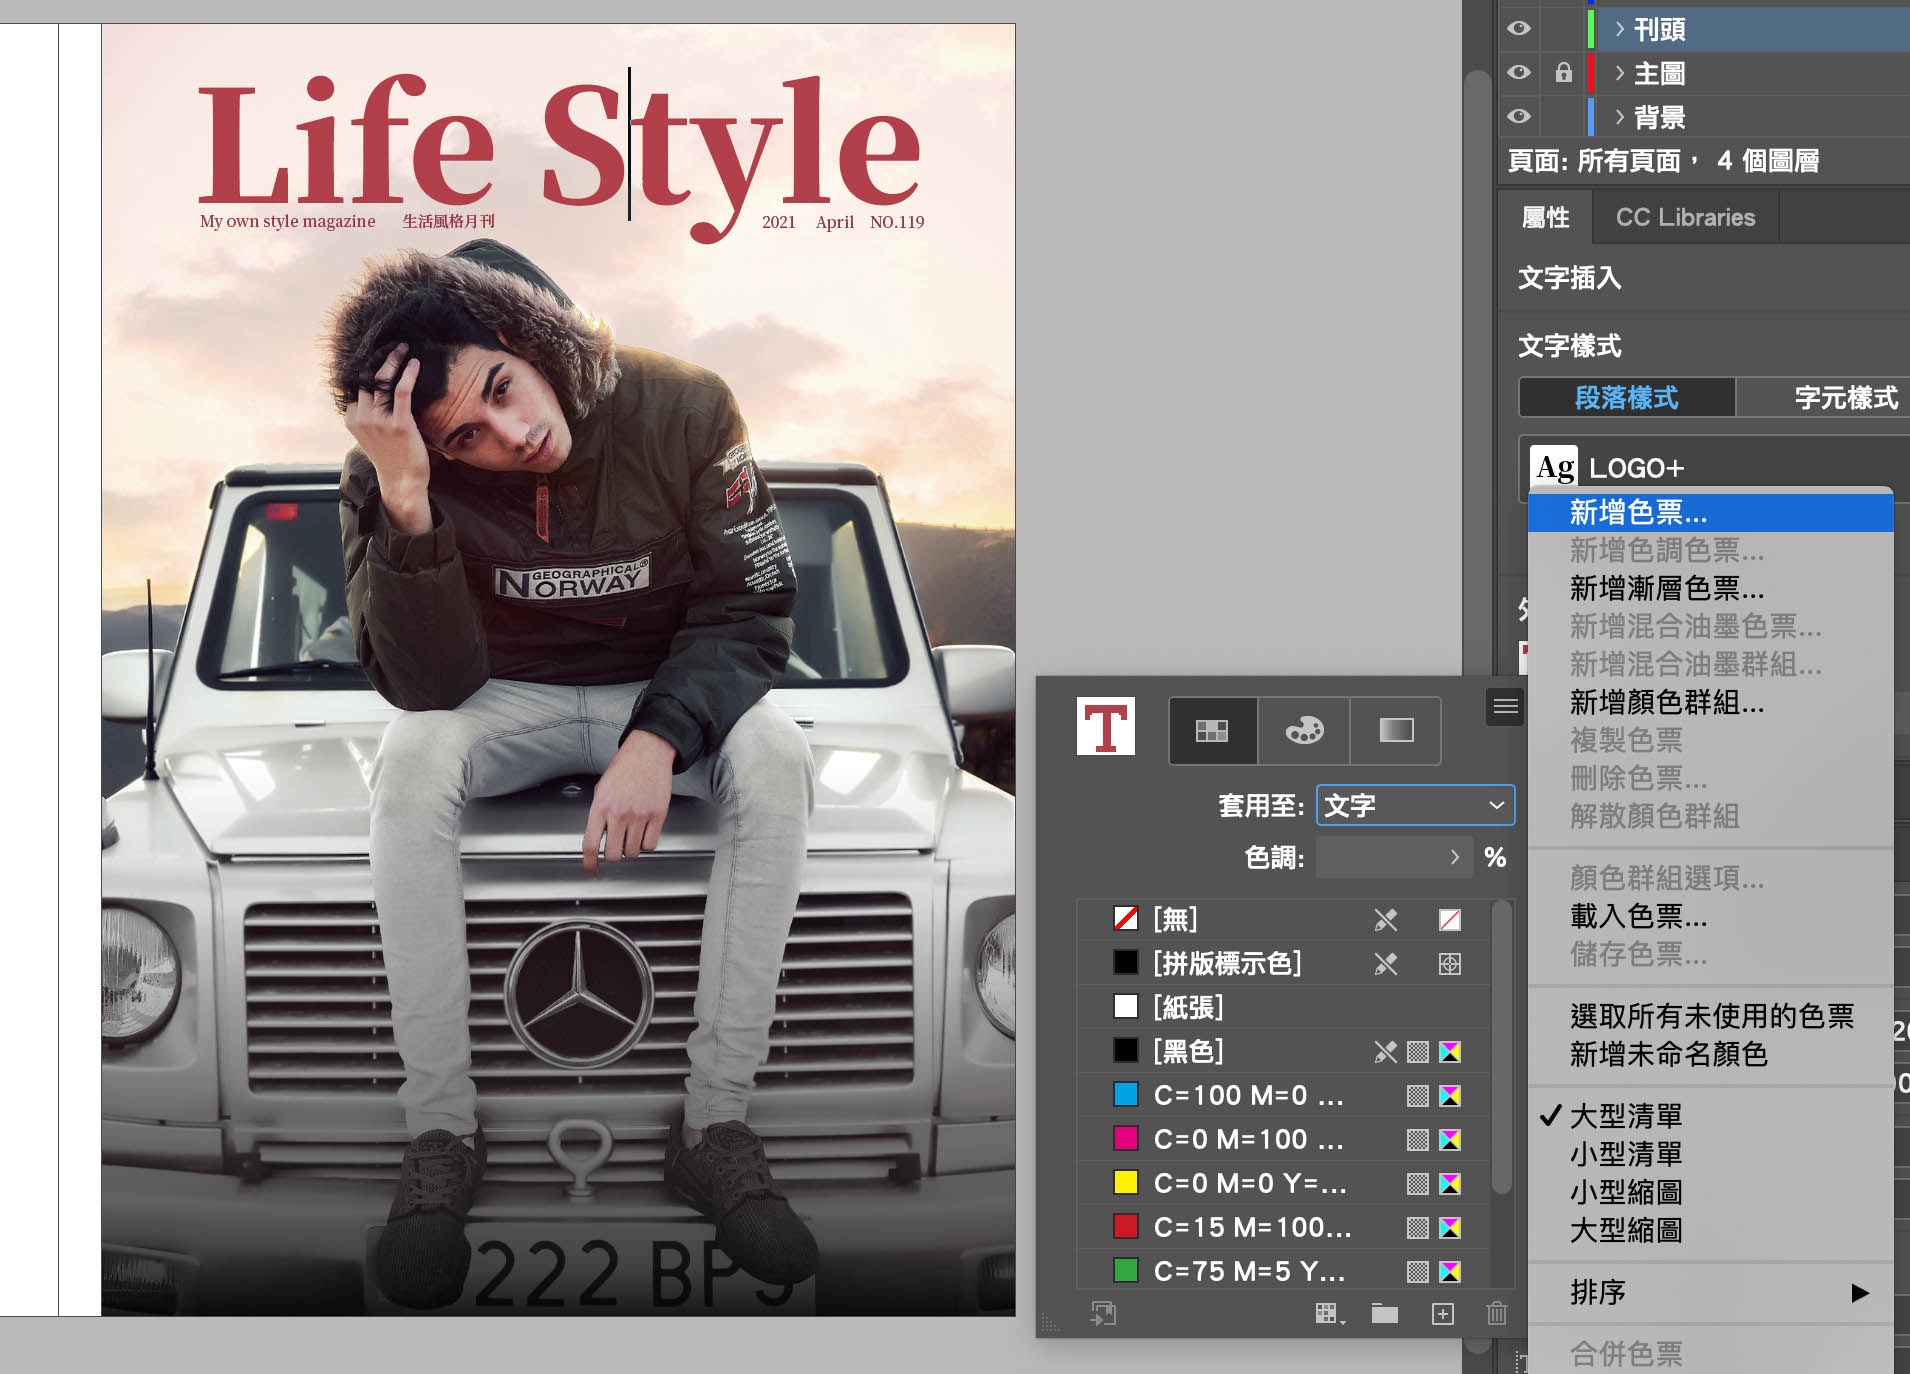The height and width of the screenshot is (1374, 1910).
Task: Switch to the color palette mixer icon
Action: coord(1304,731)
